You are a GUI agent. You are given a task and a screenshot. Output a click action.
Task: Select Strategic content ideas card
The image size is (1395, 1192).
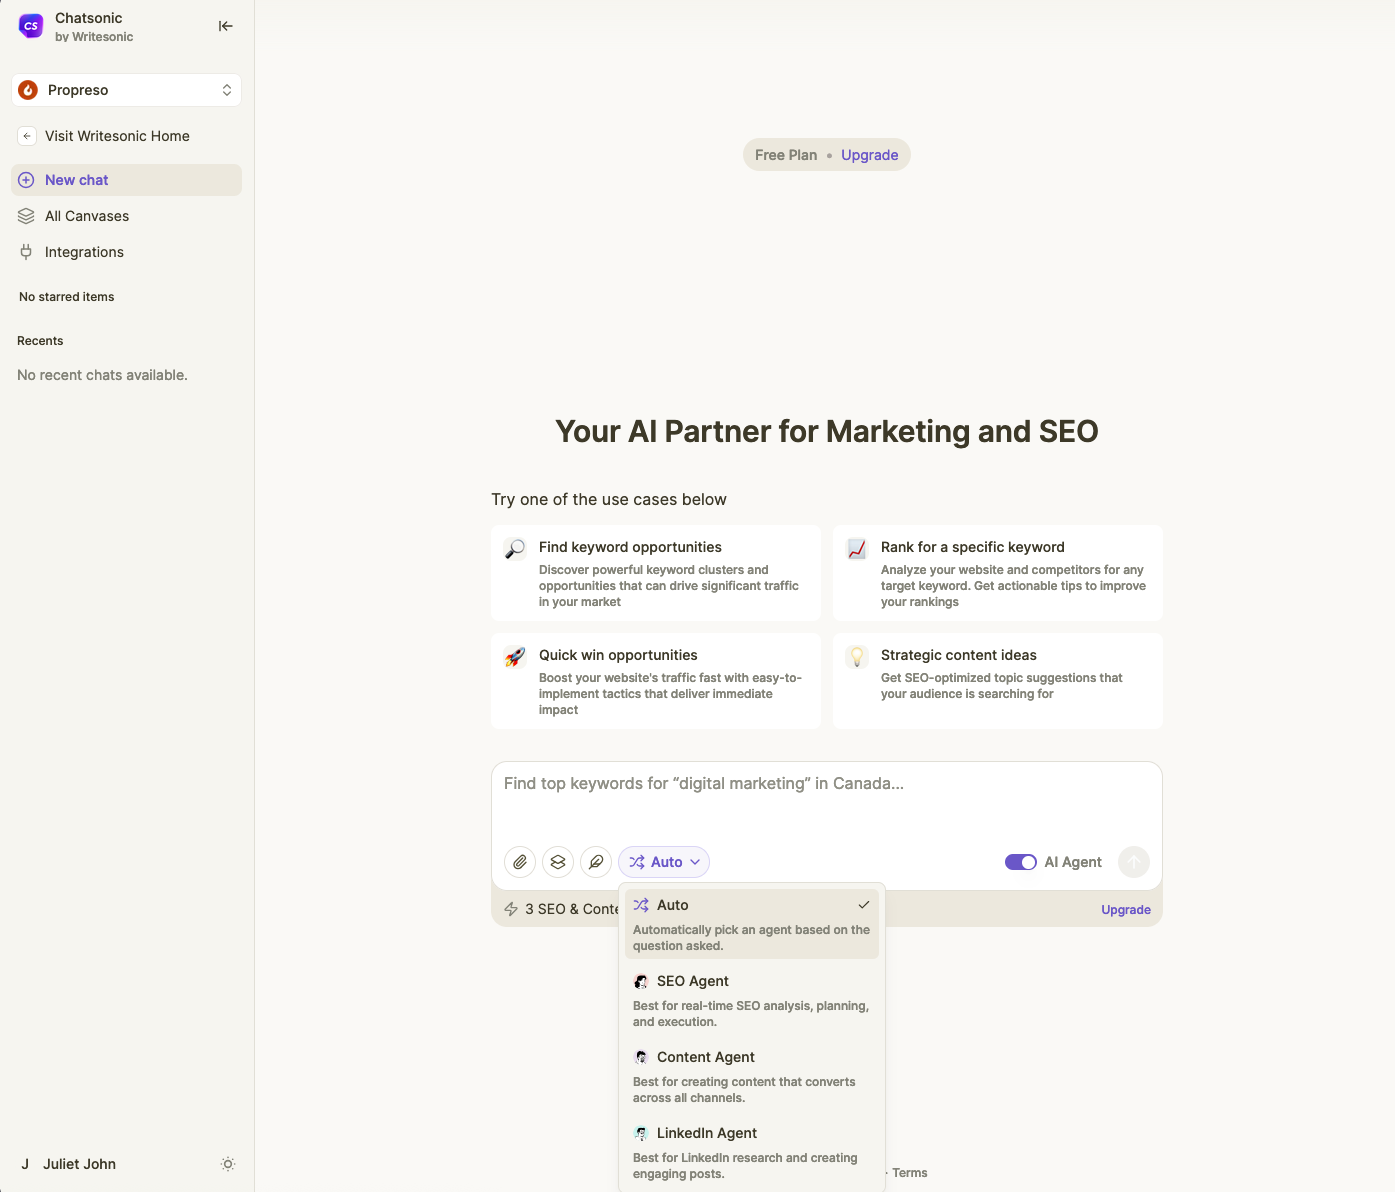[x=998, y=681]
